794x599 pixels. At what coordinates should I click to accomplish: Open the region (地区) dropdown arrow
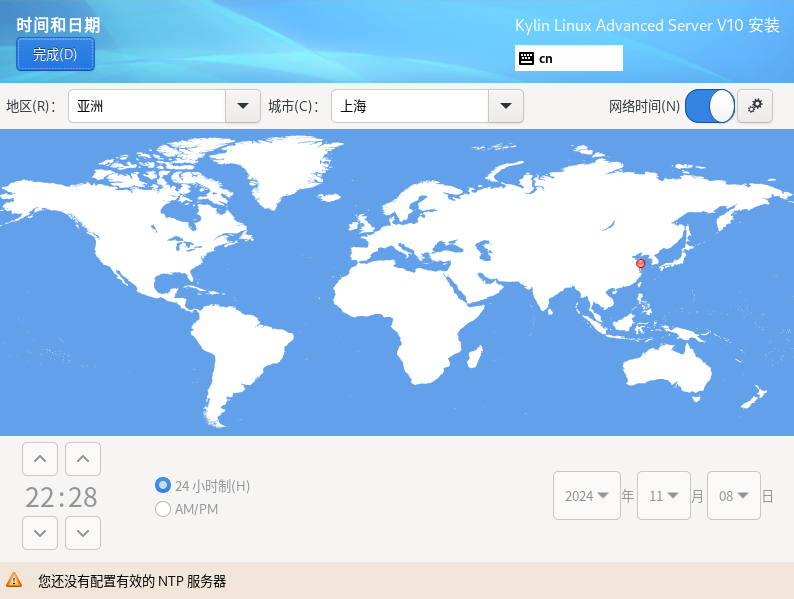(x=243, y=106)
